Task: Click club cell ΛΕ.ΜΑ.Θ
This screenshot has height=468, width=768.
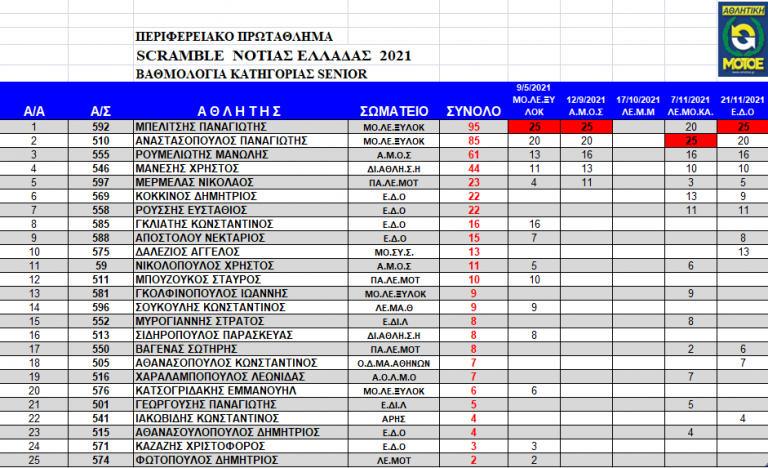Action: [394, 308]
